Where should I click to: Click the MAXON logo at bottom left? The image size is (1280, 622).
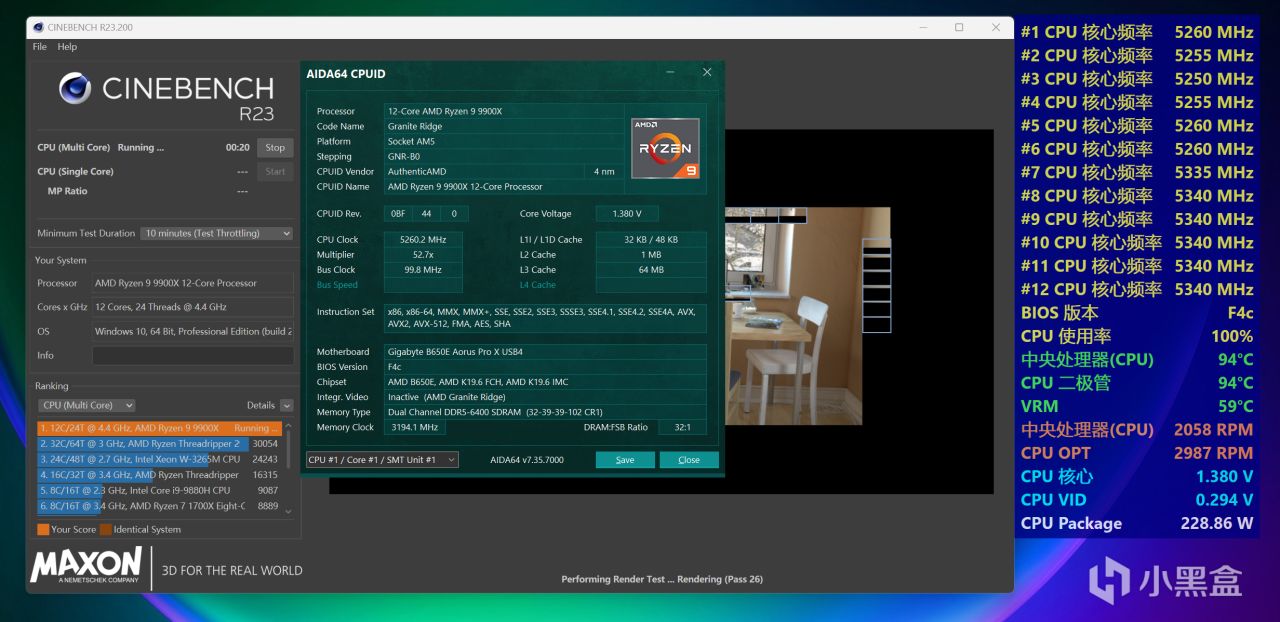(x=86, y=566)
